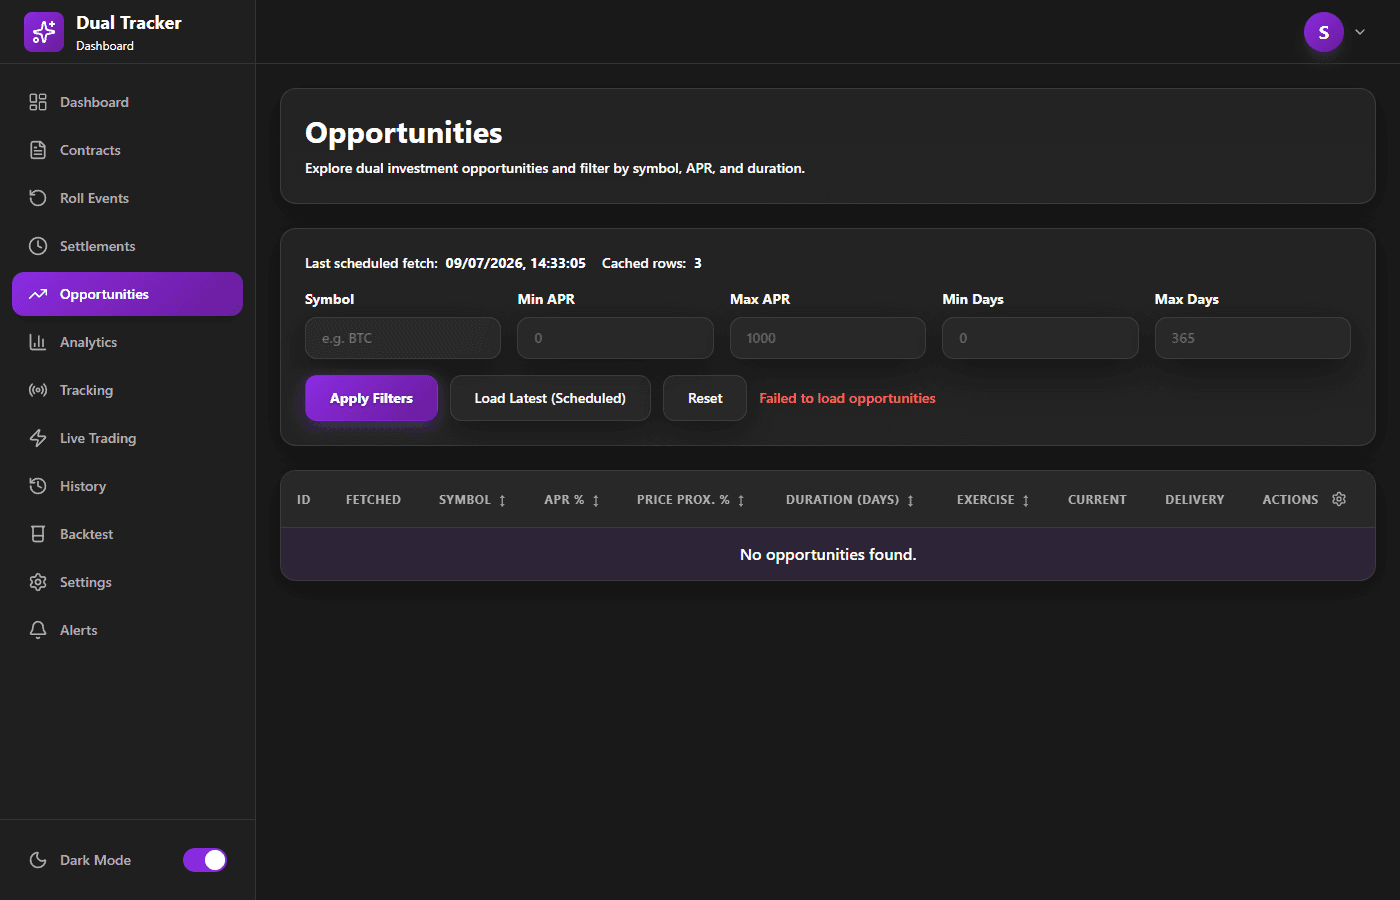Open the Backtest page
The width and height of the screenshot is (1400, 900).
coord(127,534)
